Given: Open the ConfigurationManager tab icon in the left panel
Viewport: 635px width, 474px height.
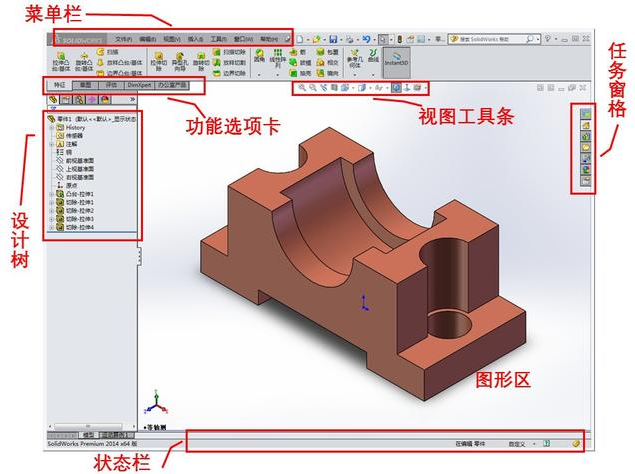Looking at the screenshot, I should 79,100.
